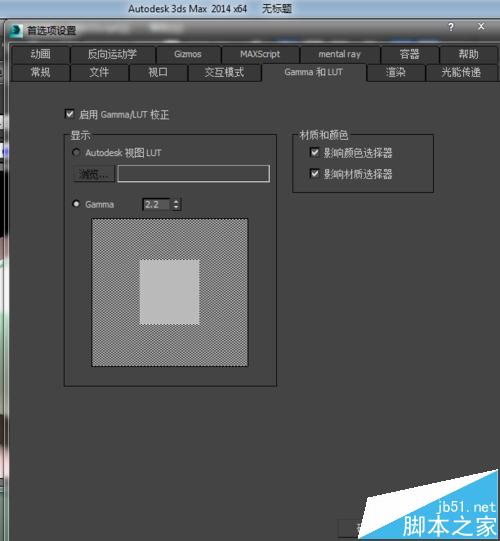
Task: Open the 动画 tab
Action: (x=40, y=54)
